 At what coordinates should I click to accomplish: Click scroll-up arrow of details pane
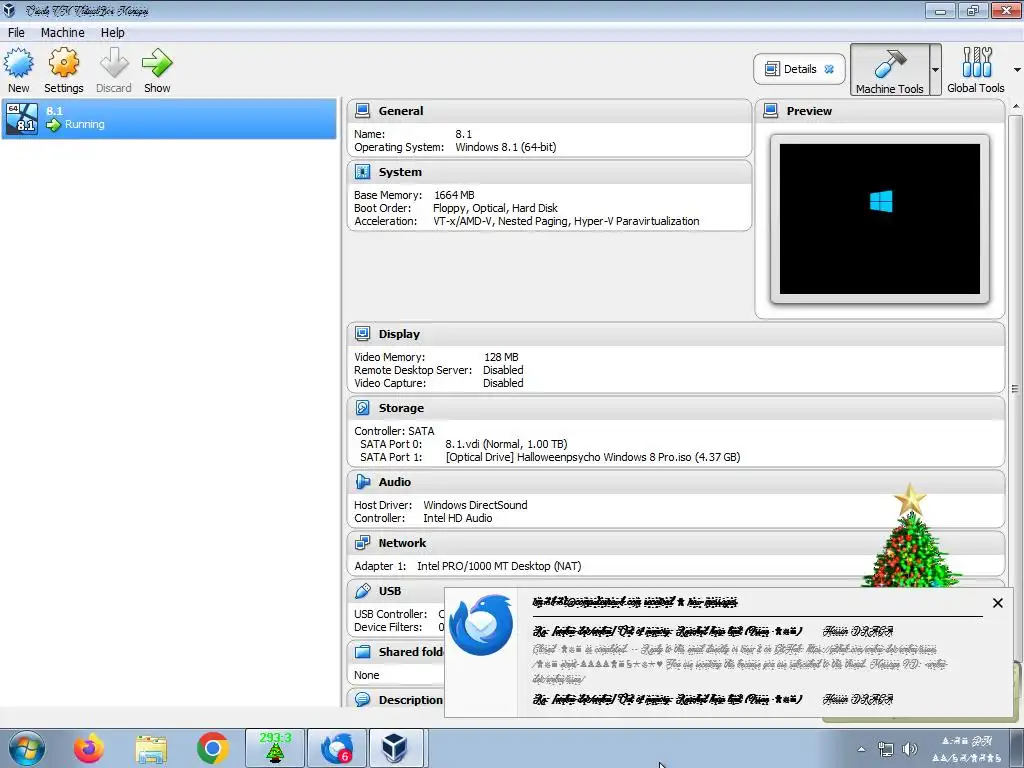click(x=1016, y=106)
